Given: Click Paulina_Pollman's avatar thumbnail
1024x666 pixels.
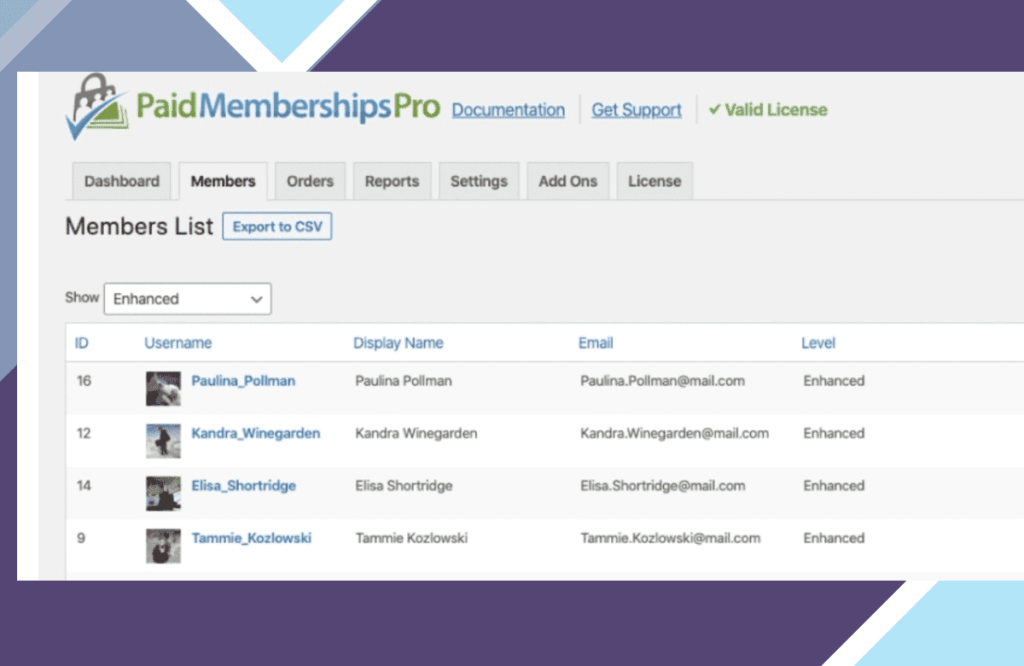Looking at the screenshot, I should click(x=163, y=388).
